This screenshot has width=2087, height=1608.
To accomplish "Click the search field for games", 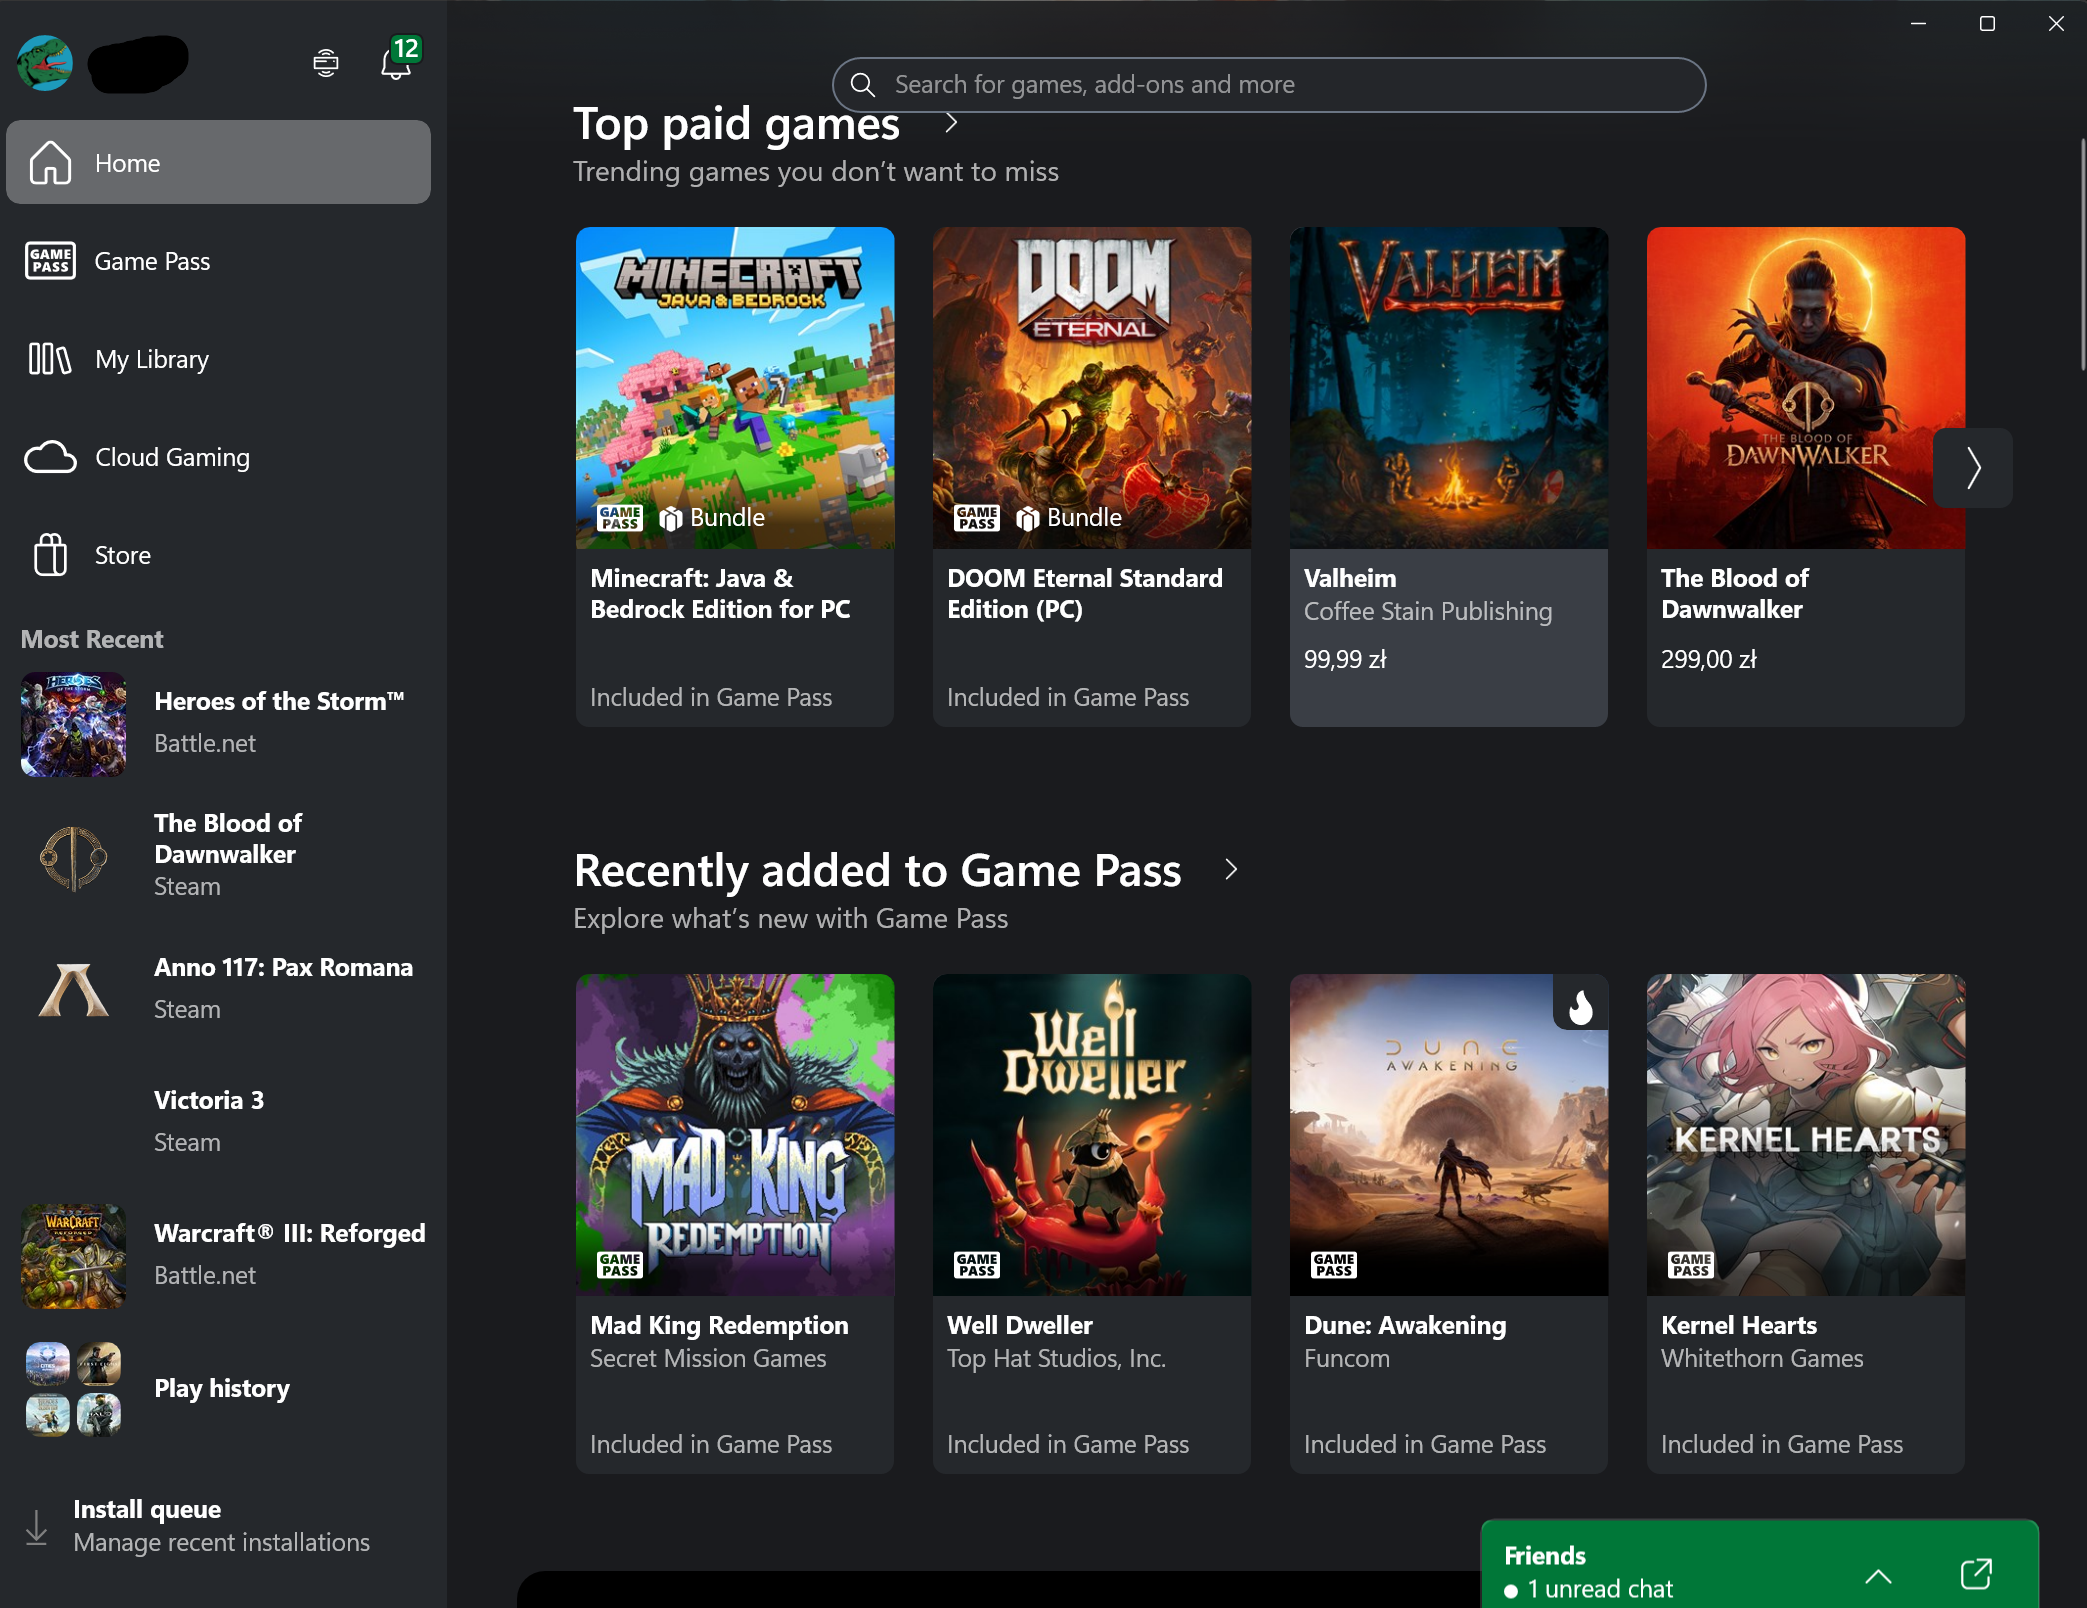I will (x=1268, y=85).
